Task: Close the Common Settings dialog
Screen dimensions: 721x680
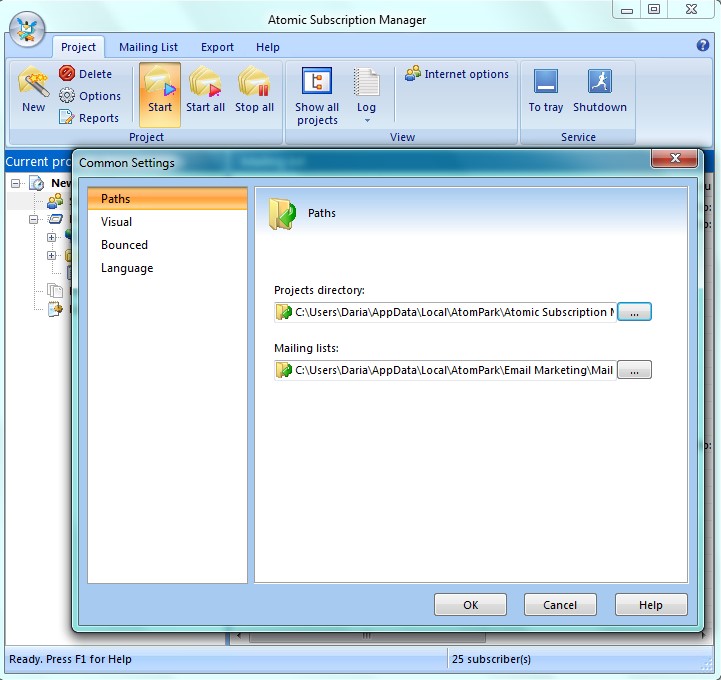Action: tap(675, 158)
